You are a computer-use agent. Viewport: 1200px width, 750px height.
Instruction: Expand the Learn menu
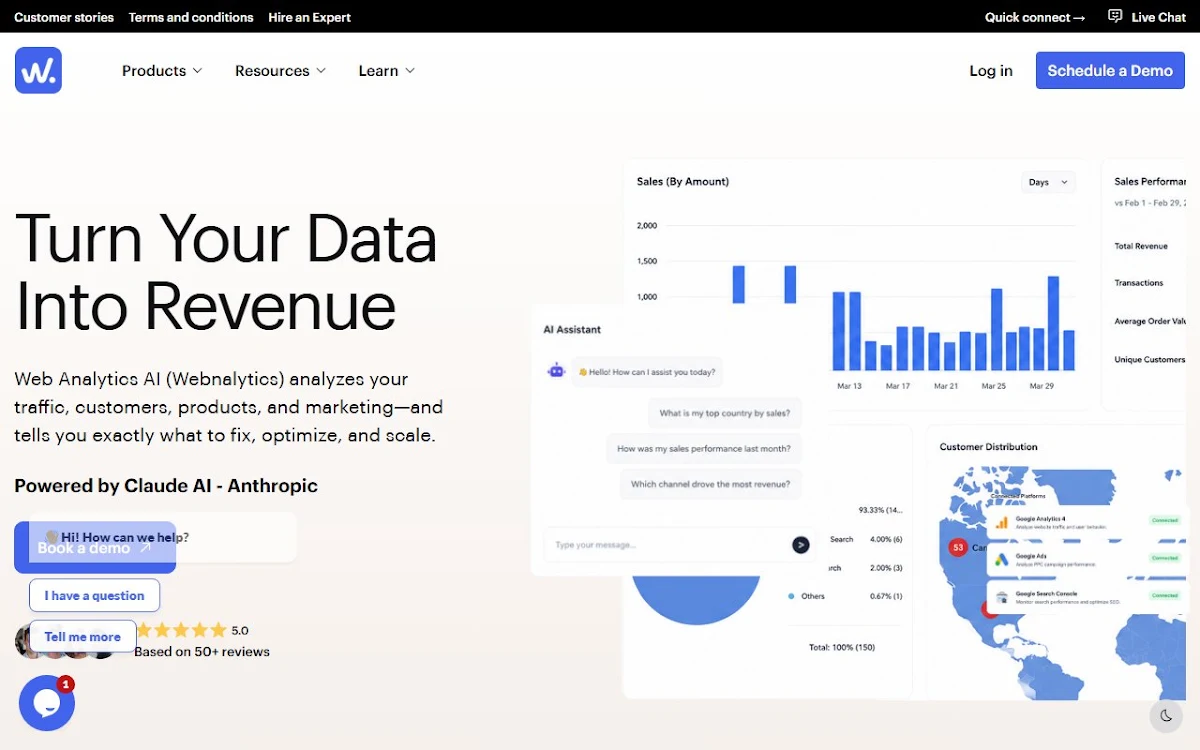386,71
